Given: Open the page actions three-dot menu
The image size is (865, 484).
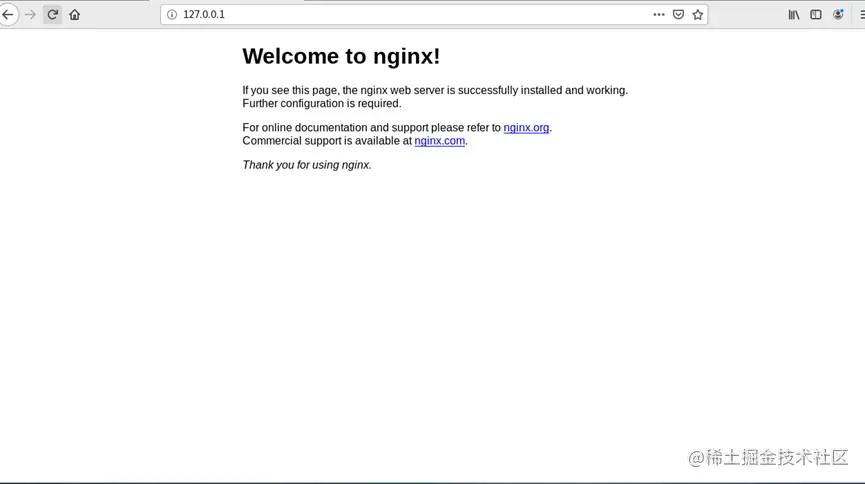Looking at the screenshot, I should [659, 14].
